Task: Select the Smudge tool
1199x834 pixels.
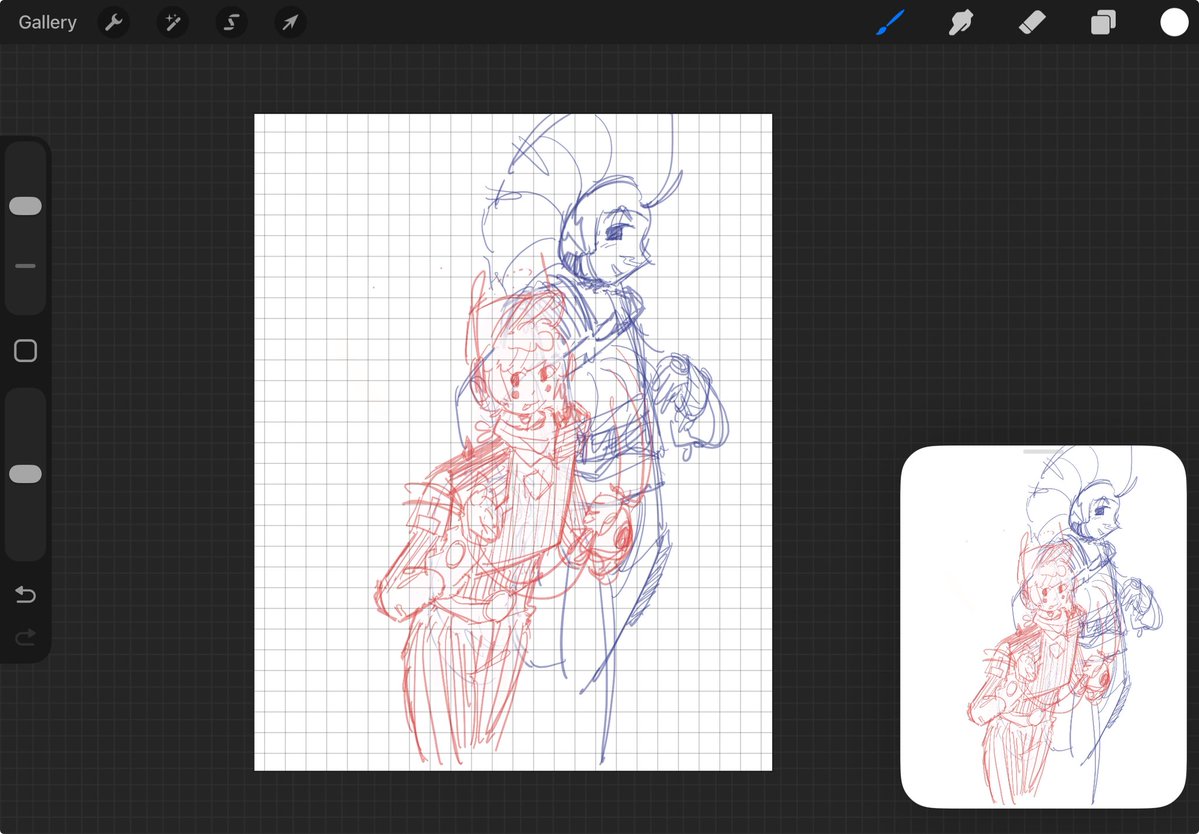Action: (x=960, y=22)
